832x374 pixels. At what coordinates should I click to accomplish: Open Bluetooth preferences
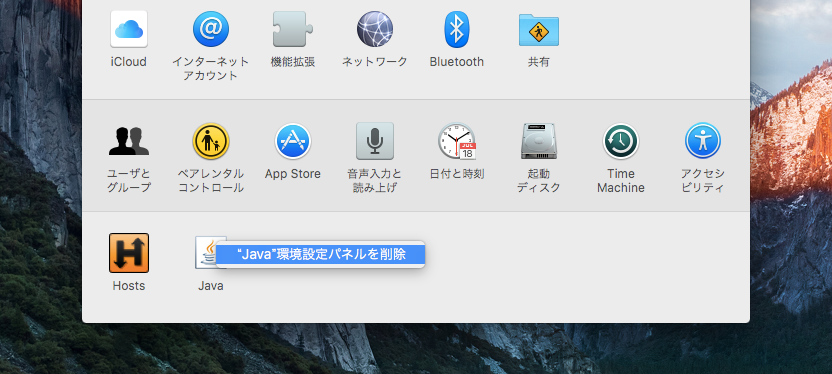tap(456, 29)
